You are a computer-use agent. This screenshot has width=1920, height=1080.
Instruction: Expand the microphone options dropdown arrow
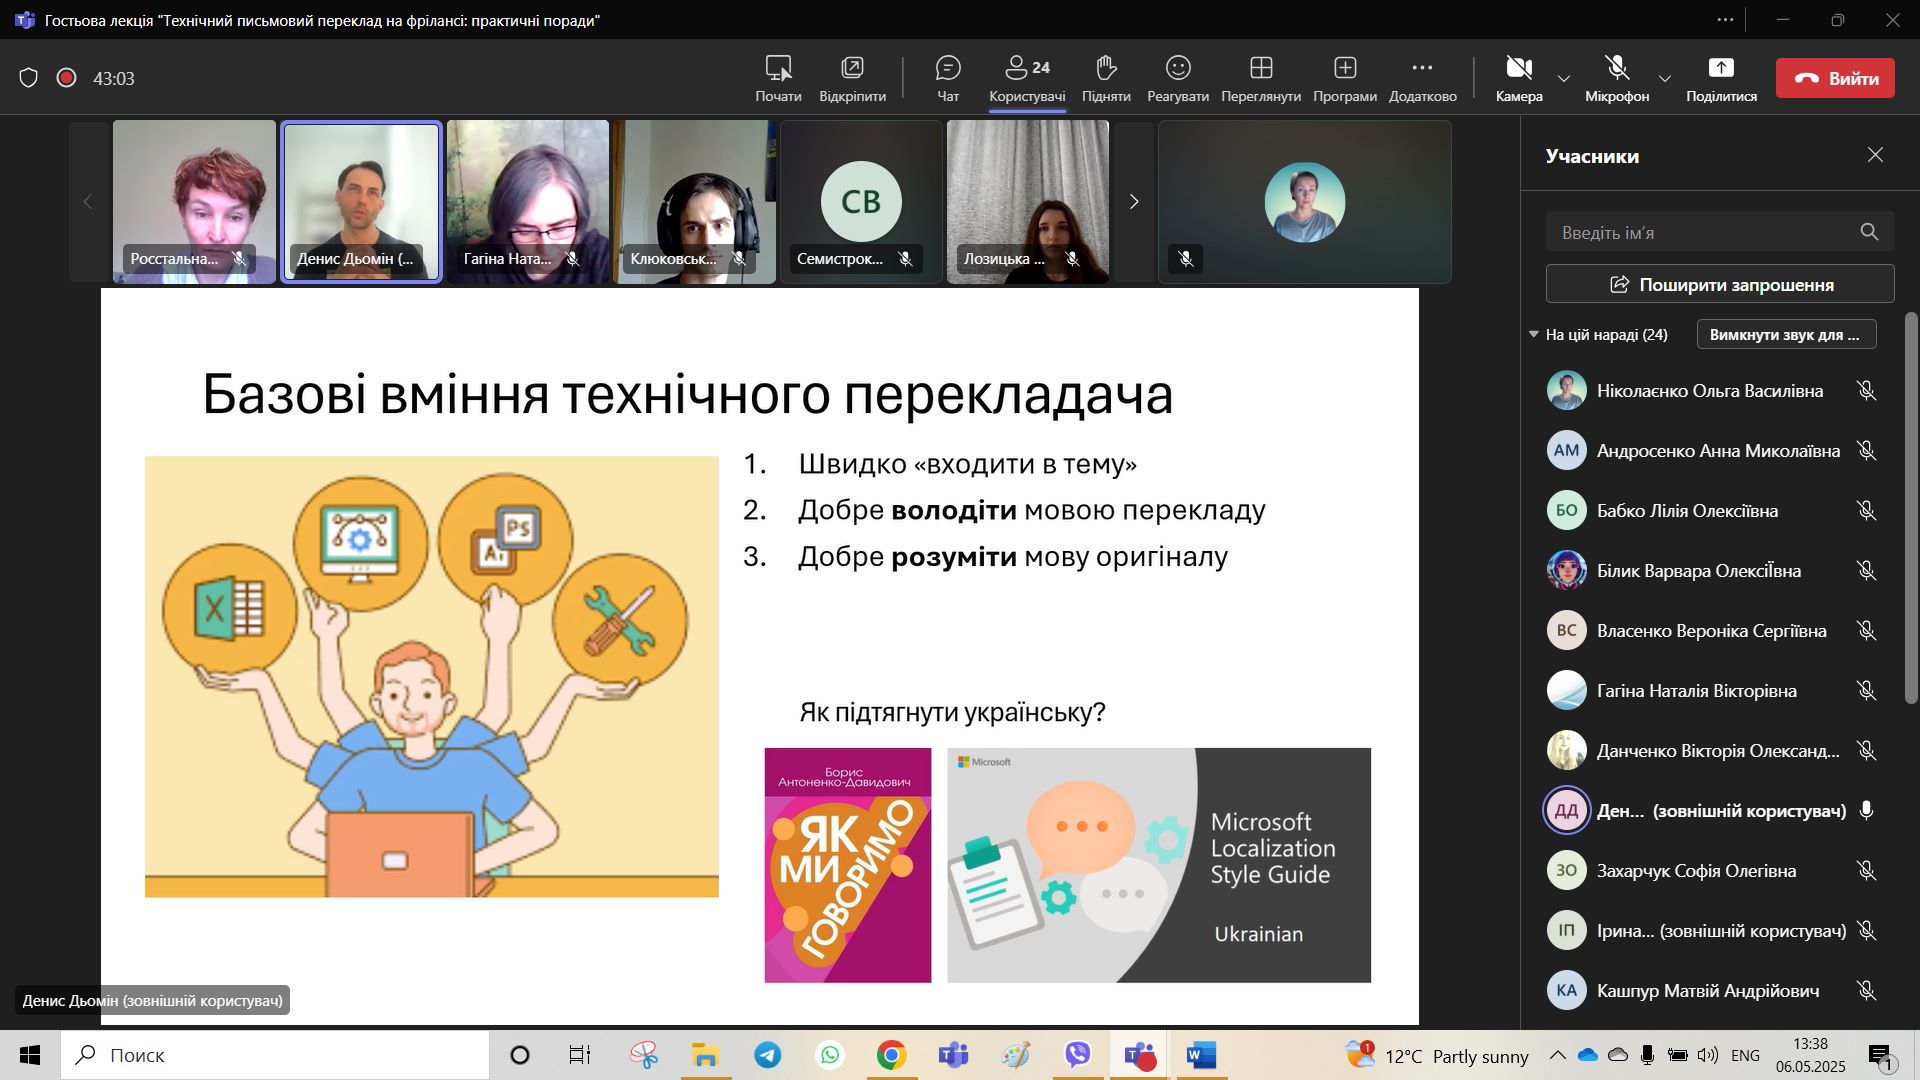1665,79
